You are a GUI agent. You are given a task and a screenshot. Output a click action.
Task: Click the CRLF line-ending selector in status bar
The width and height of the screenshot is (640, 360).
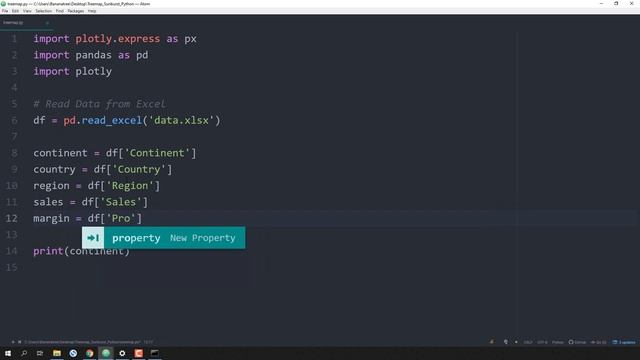[528, 342]
